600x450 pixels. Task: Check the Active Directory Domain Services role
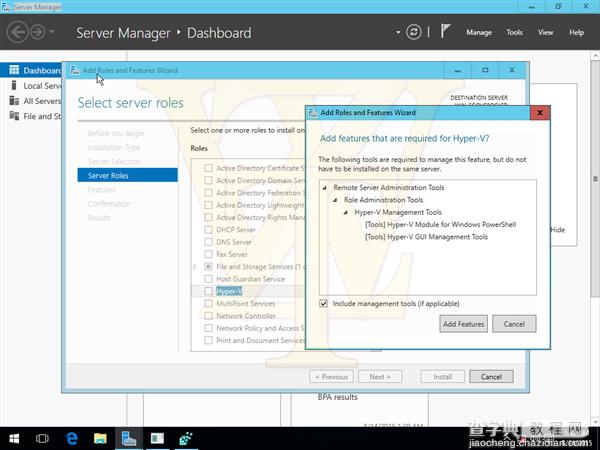click(209, 180)
